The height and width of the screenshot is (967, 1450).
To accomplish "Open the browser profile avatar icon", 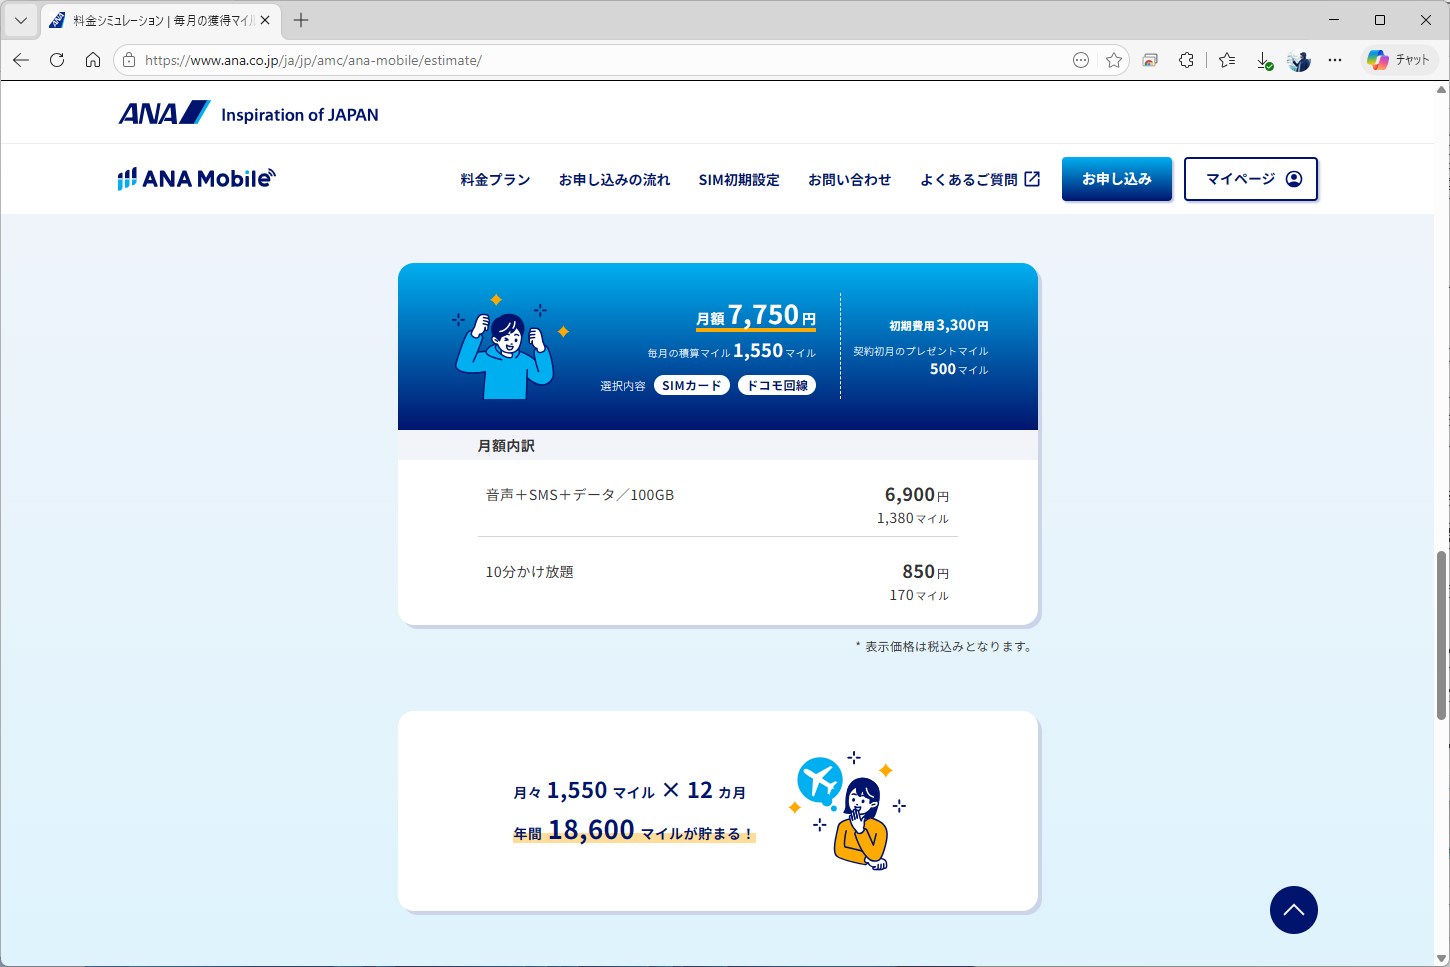I will [1299, 60].
